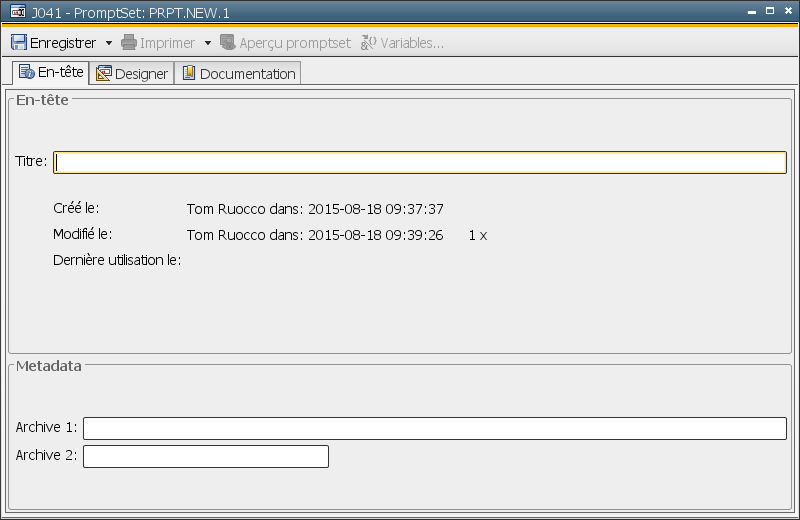Click the 'Modifié le:' label
The width and height of the screenshot is (800, 520).
click(83, 234)
